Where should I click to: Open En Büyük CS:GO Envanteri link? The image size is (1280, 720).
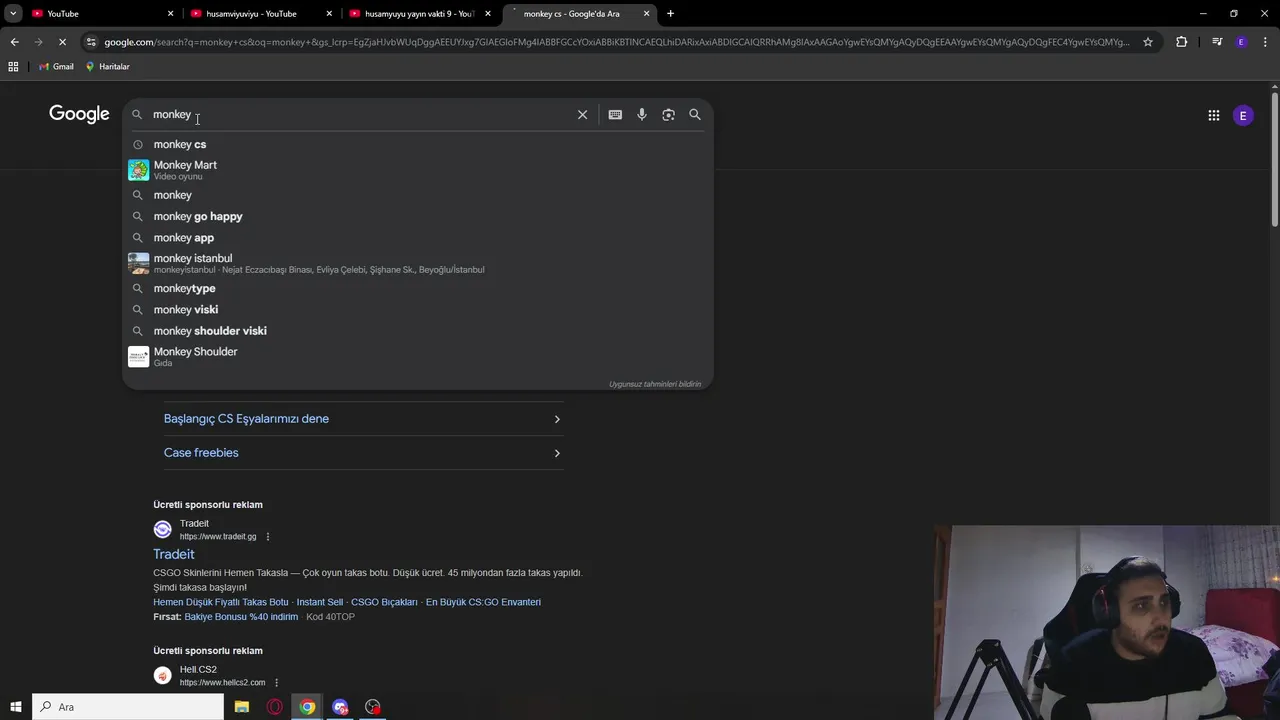[x=483, y=602]
